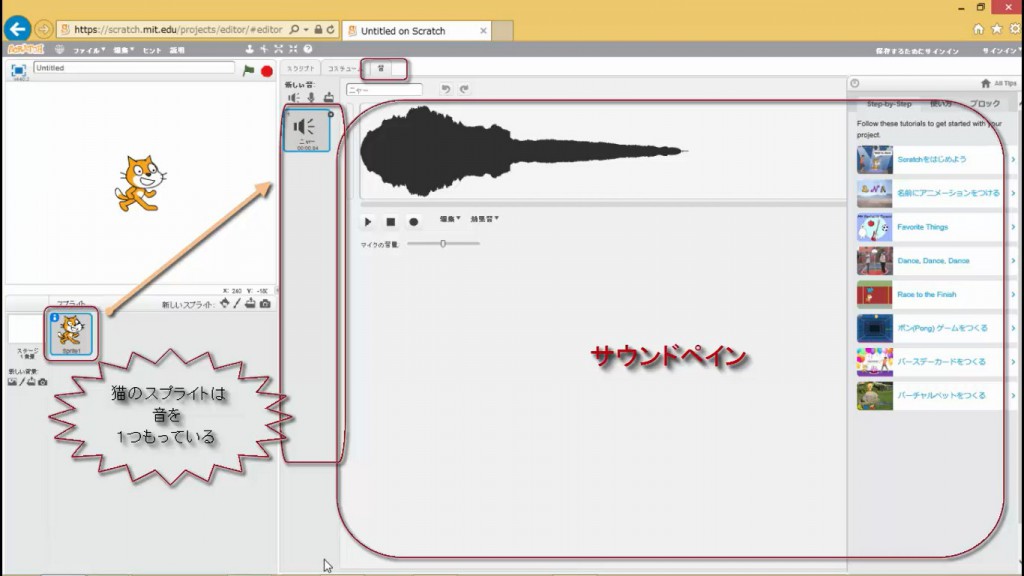This screenshot has height=576, width=1024.
Task: Take new backdrop photo from camera
Action: pos(42,382)
